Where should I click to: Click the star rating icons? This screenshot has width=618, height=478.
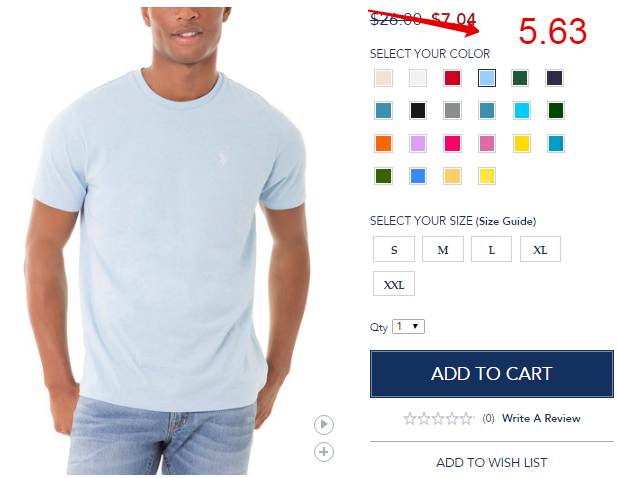point(438,418)
